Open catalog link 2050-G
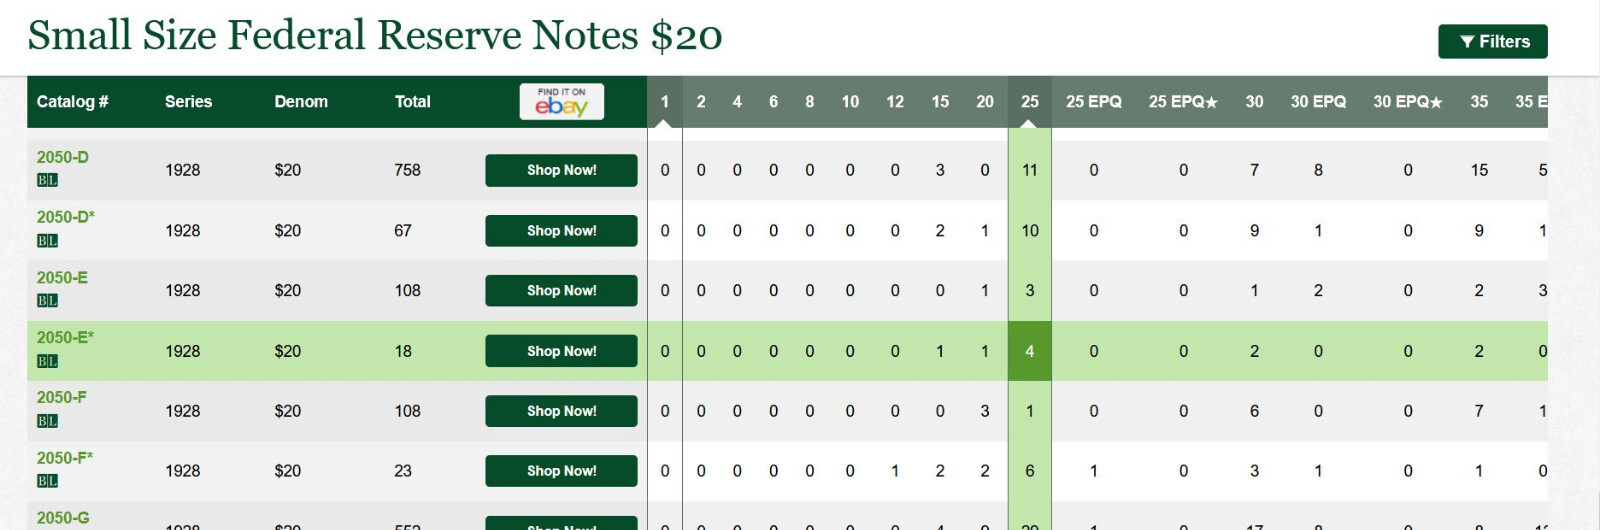This screenshot has width=1600, height=530. [x=63, y=518]
